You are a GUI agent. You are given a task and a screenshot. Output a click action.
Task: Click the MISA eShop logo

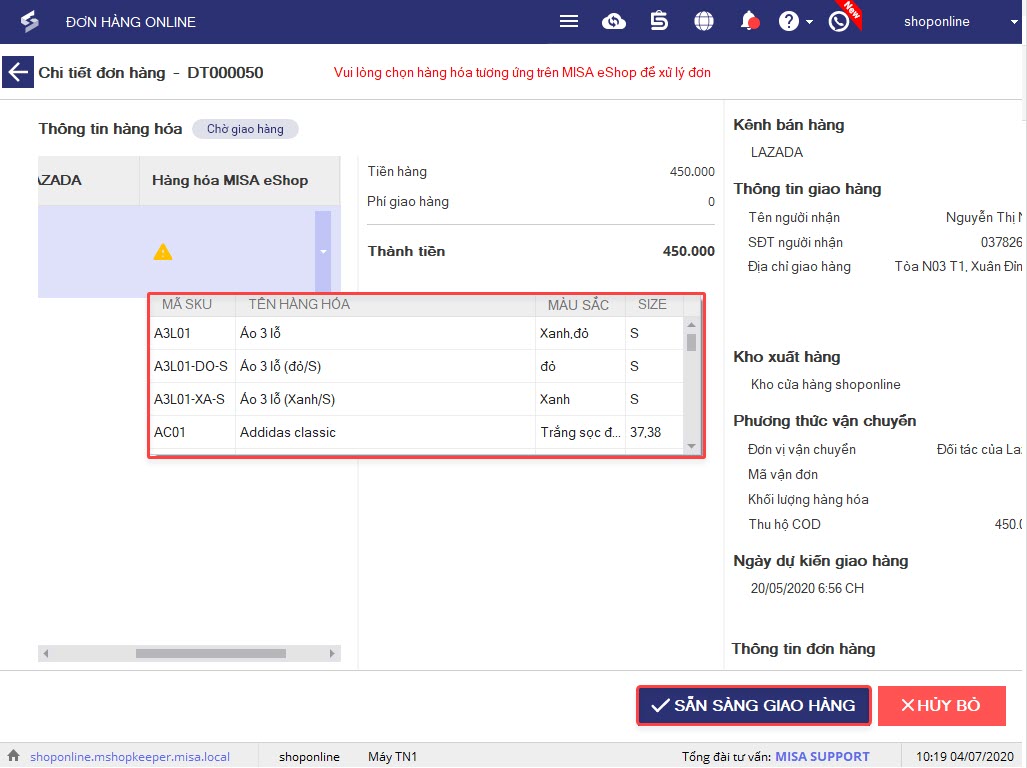click(30, 22)
